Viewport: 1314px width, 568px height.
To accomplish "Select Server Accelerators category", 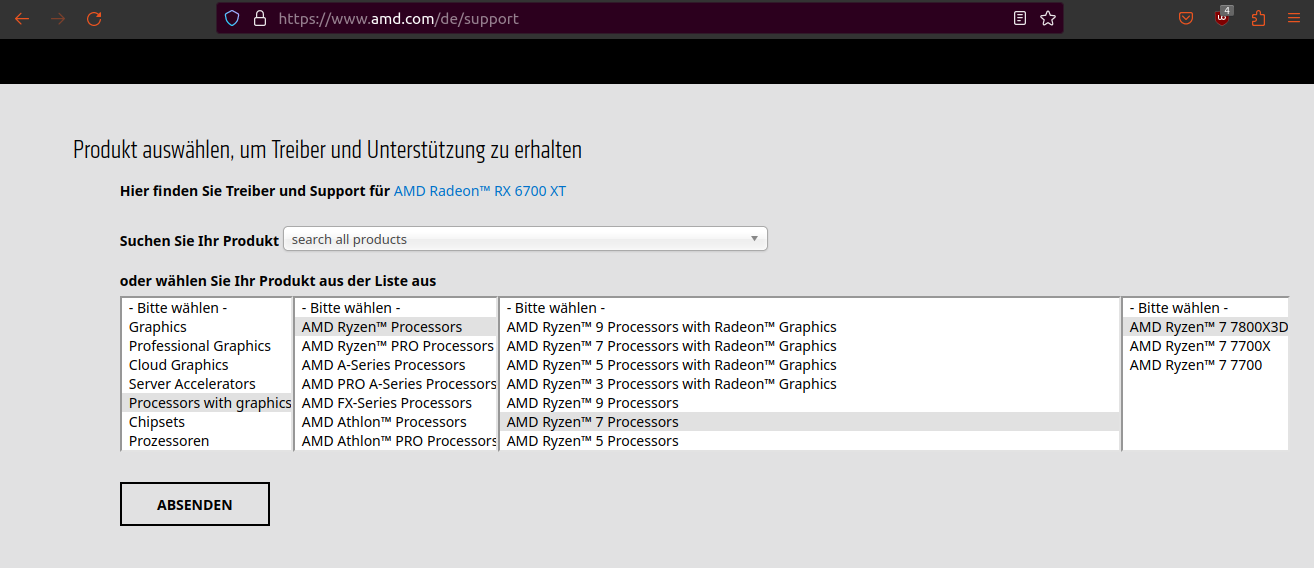I will 207,384.
